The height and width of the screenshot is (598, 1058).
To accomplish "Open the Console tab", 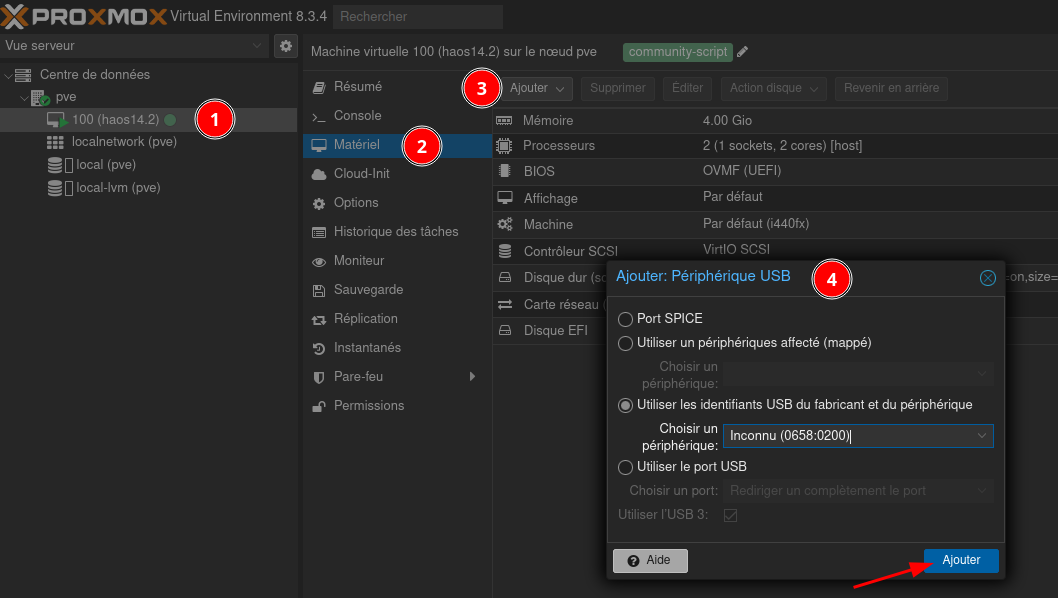I will (x=357, y=116).
